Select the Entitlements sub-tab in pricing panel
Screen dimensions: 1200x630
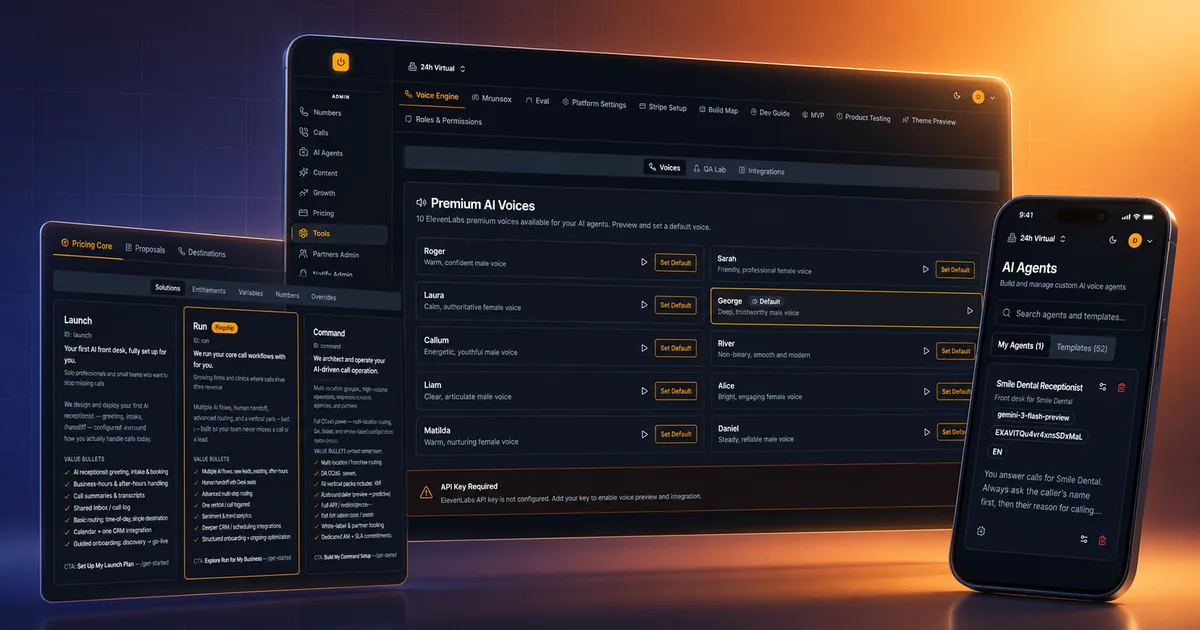pyautogui.click(x=208, y=290)
